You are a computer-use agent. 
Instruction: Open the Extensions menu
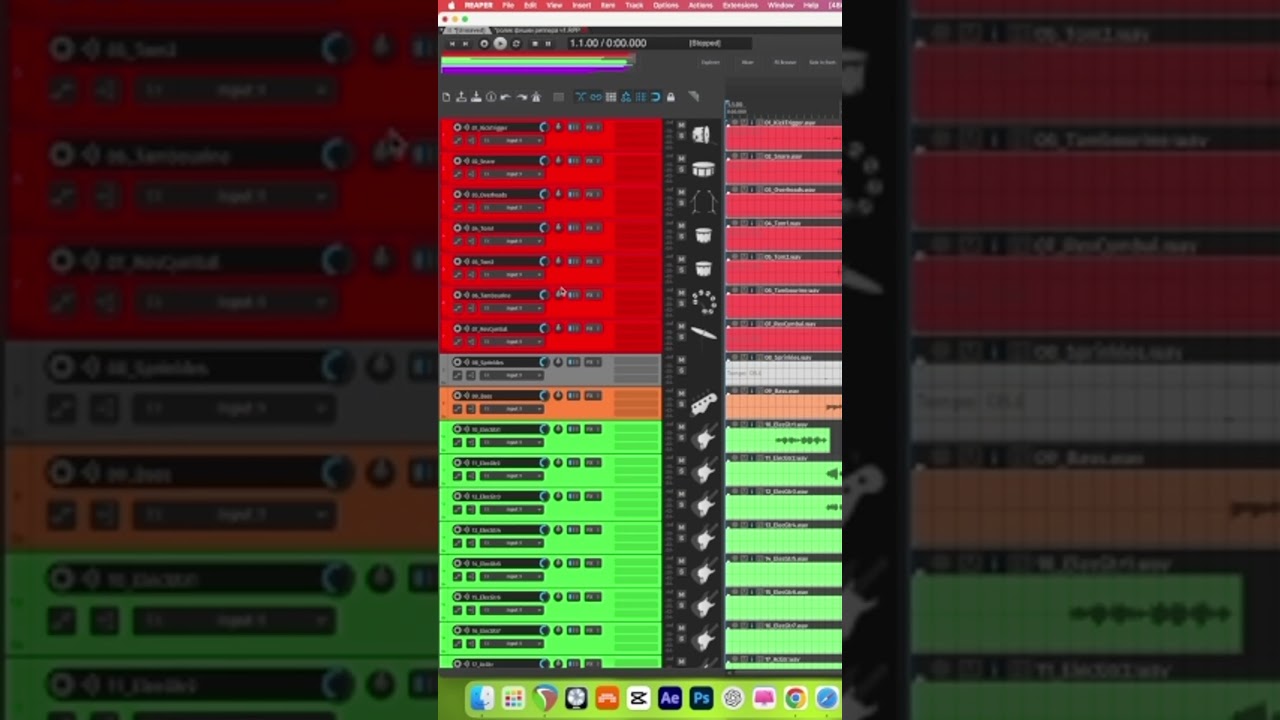point(740,5)
